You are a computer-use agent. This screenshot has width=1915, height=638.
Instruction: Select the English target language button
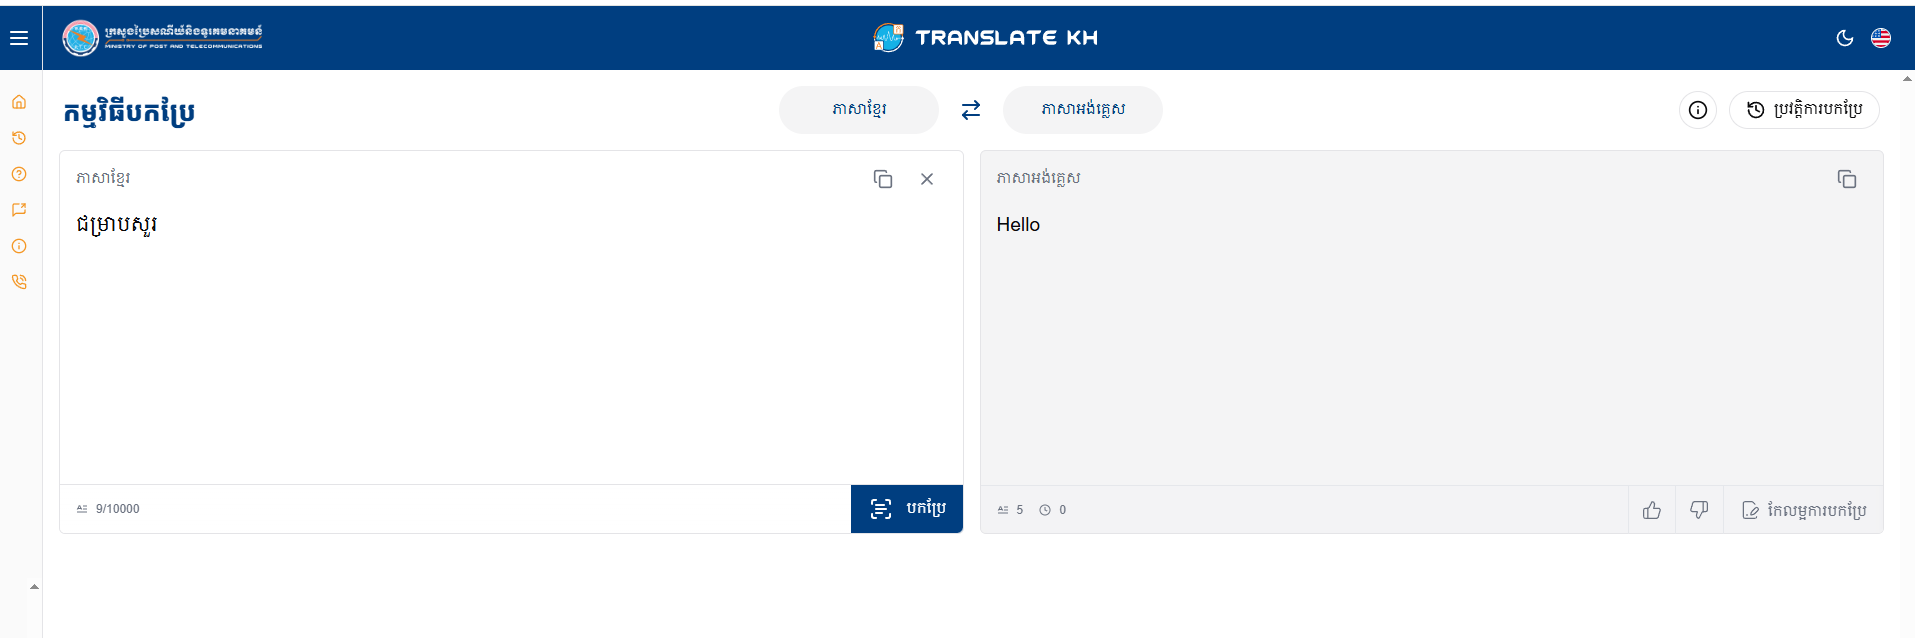click(x=1083, y=109)
